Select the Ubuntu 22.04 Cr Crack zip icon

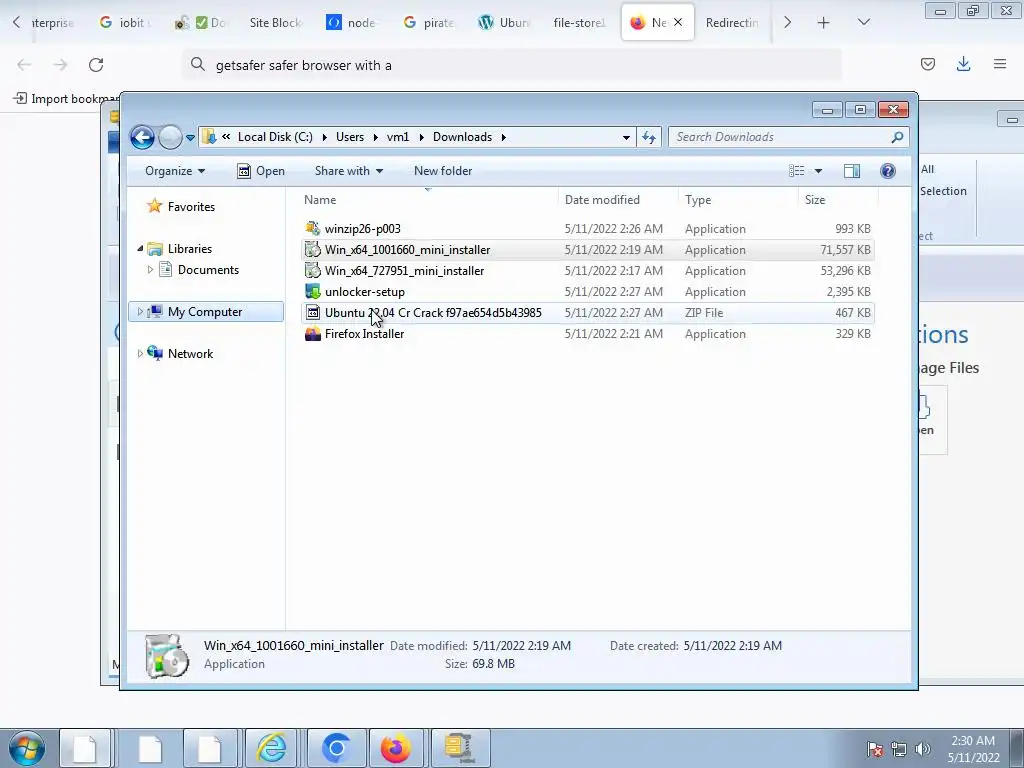[313, 313]
